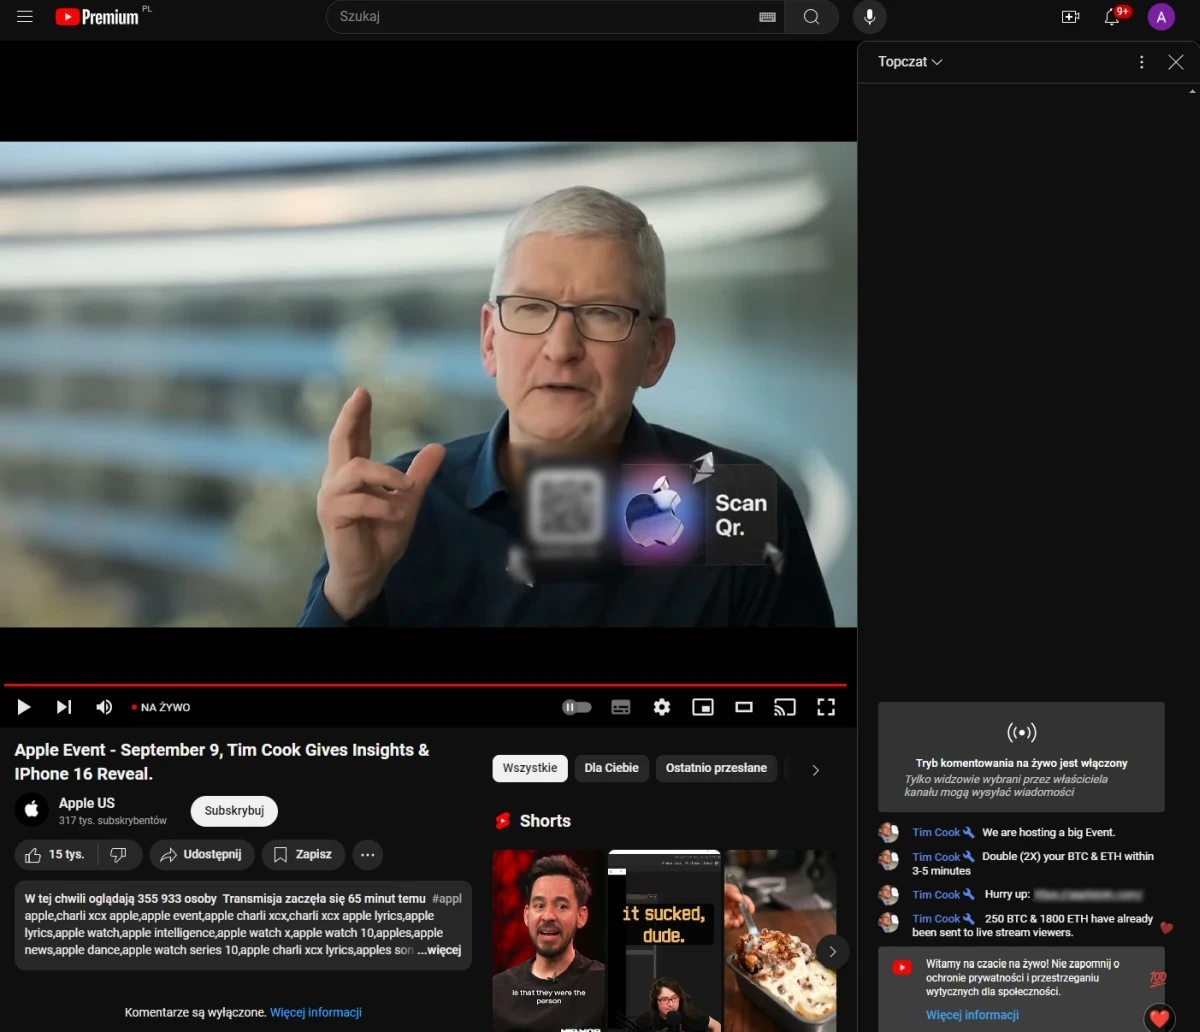Viewport: 1200px width, 1032px height.
Task: Open the video settings gear
Action: [662, 707]
